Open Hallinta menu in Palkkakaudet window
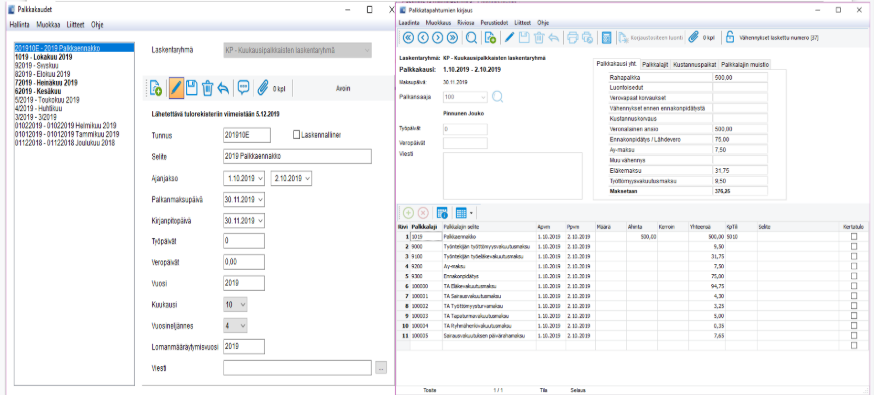Screen dimensions: 874x395 pyautogui.click(x=20, y=25)
